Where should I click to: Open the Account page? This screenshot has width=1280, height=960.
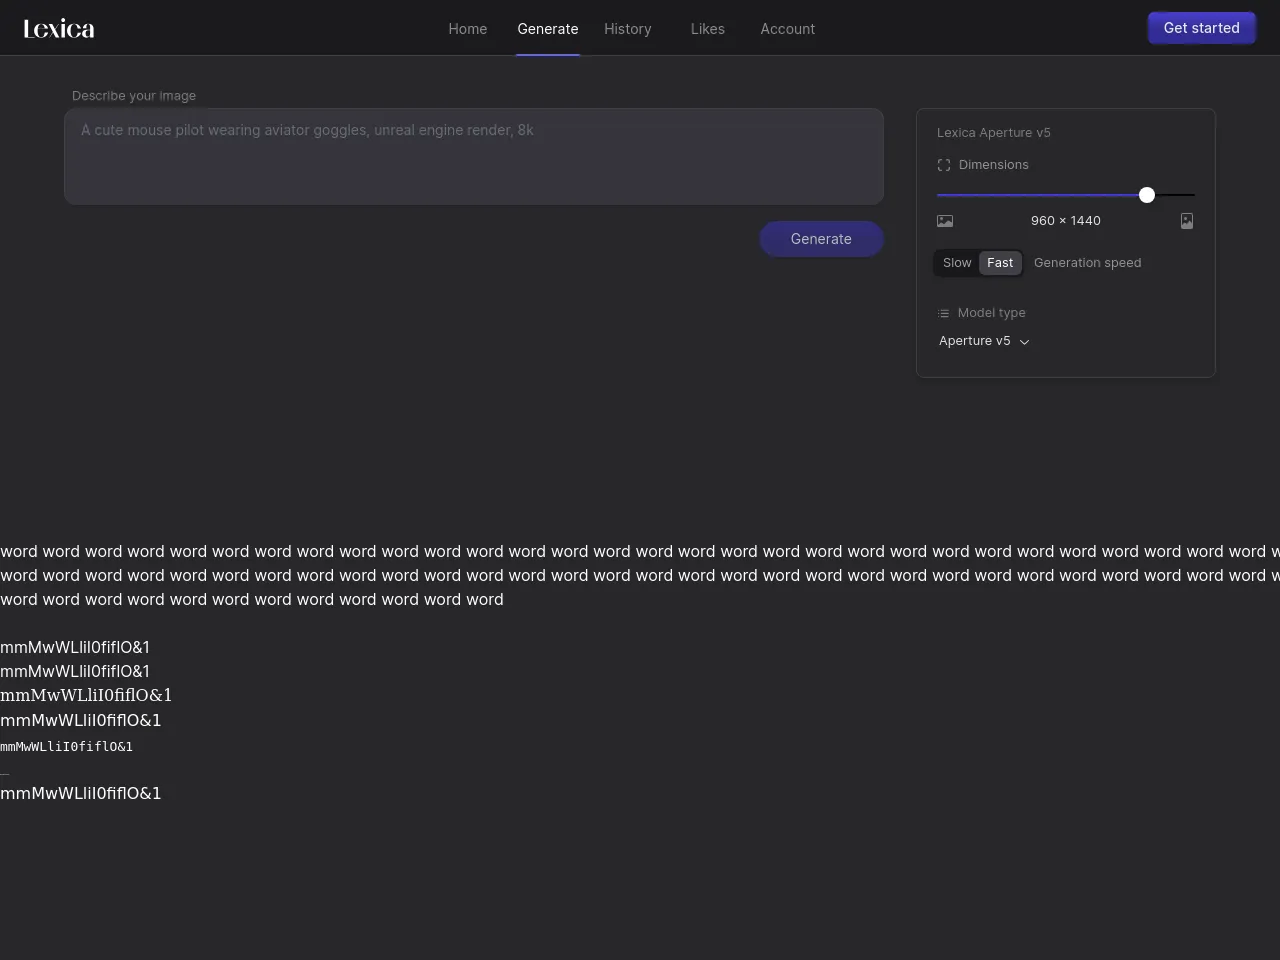(x=788, y=29)
